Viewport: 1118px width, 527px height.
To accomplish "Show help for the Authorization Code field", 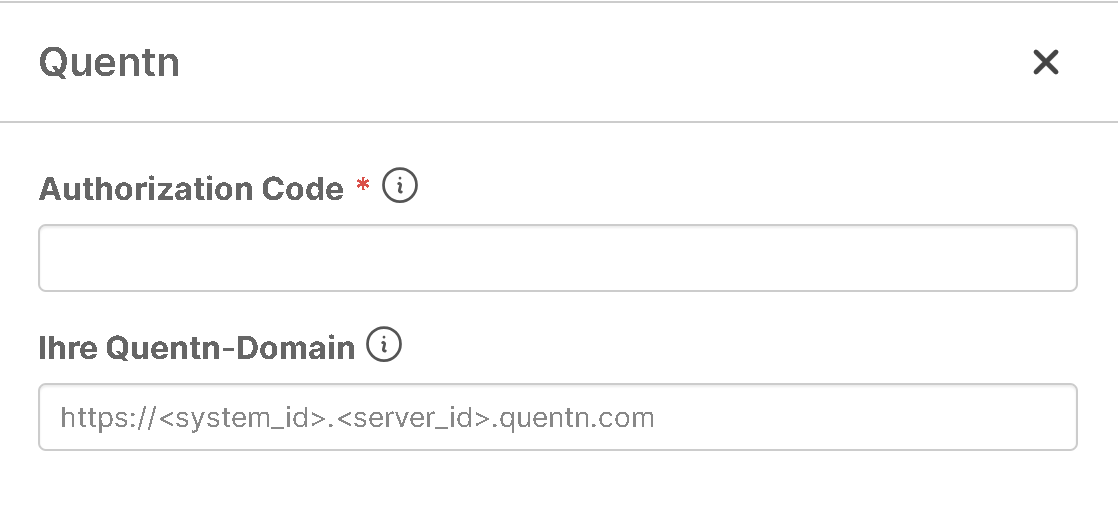I will pyautogui.click(x=400, y=186).
